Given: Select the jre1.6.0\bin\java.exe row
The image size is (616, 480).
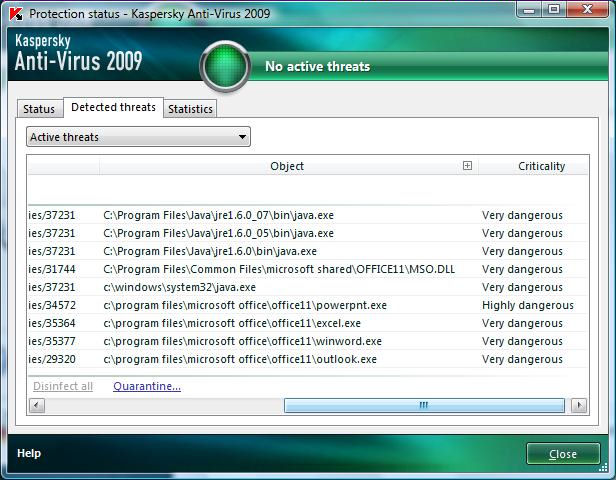Looking at the screenshot, I should (x=308, y=251).
